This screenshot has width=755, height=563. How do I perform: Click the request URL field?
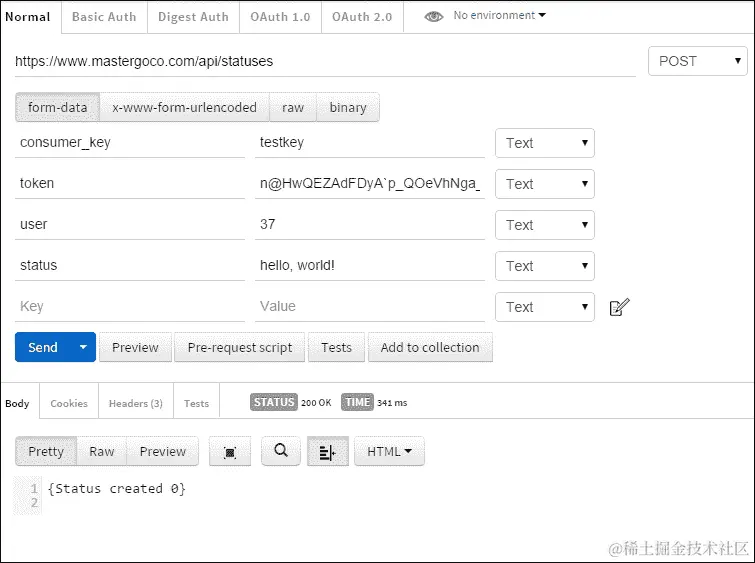[325, 61]
